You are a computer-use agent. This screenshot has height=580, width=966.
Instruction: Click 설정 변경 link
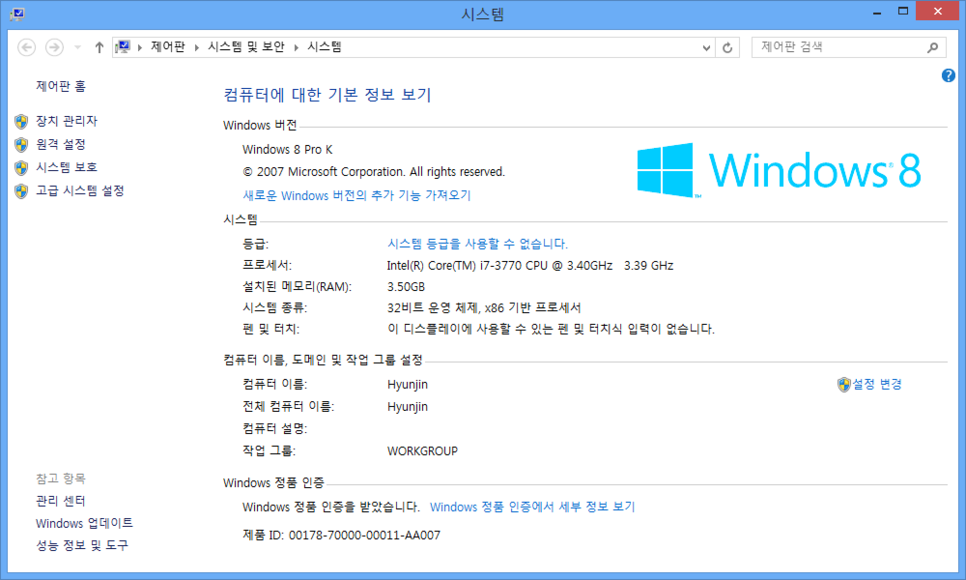tap(877, 384)
